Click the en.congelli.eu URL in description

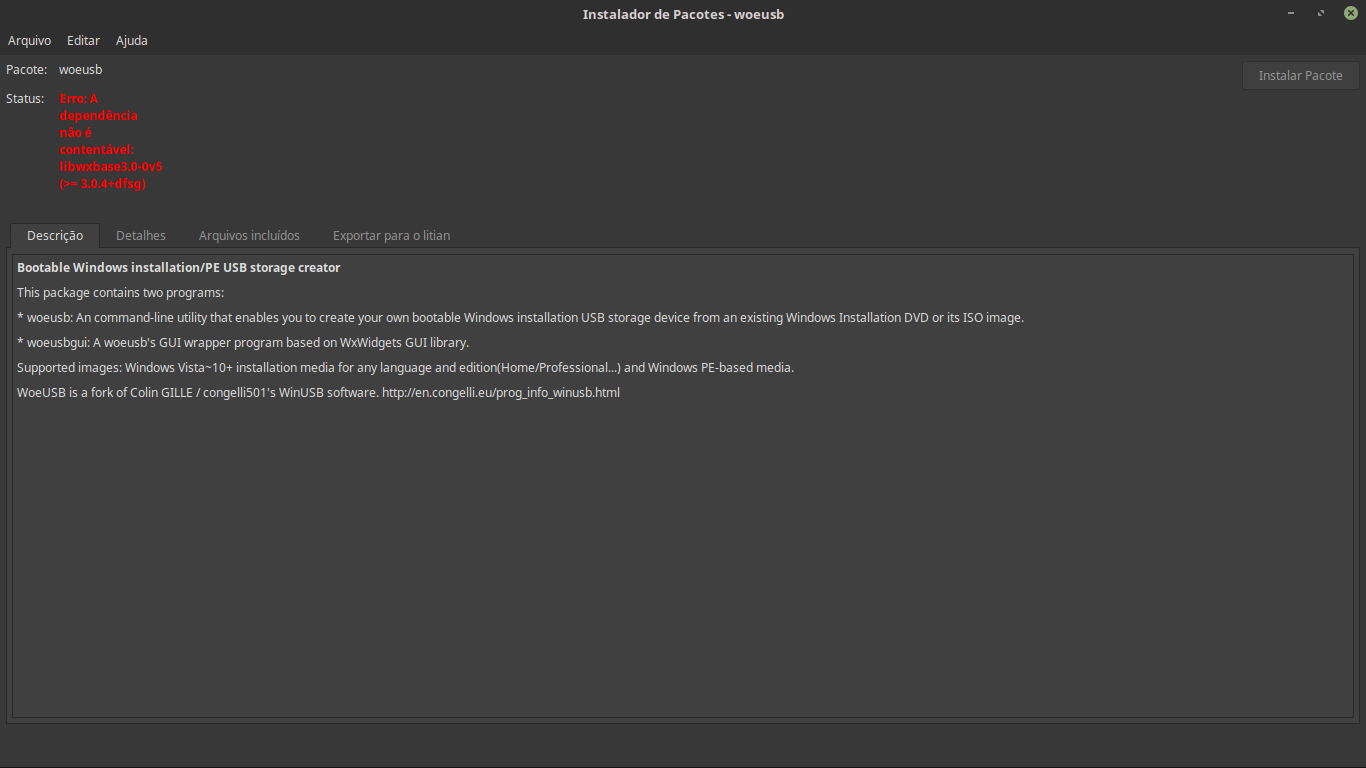(500, 393)
